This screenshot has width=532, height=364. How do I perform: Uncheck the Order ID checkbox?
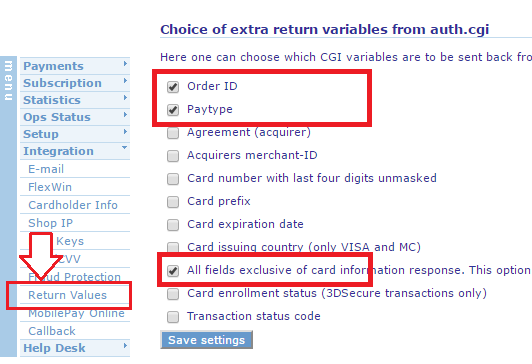click(x=173, y=87)
